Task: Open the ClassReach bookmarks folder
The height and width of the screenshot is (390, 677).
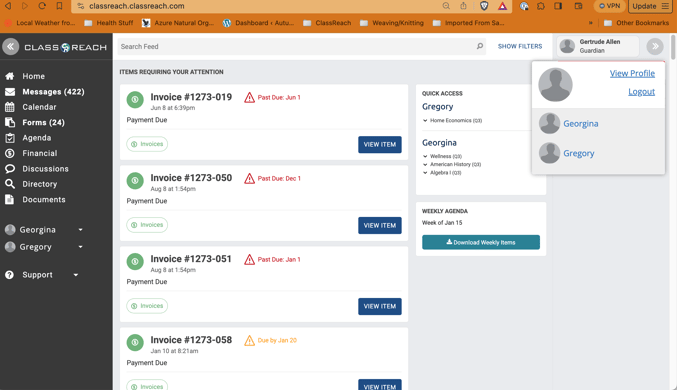Action: pos(327,23)
